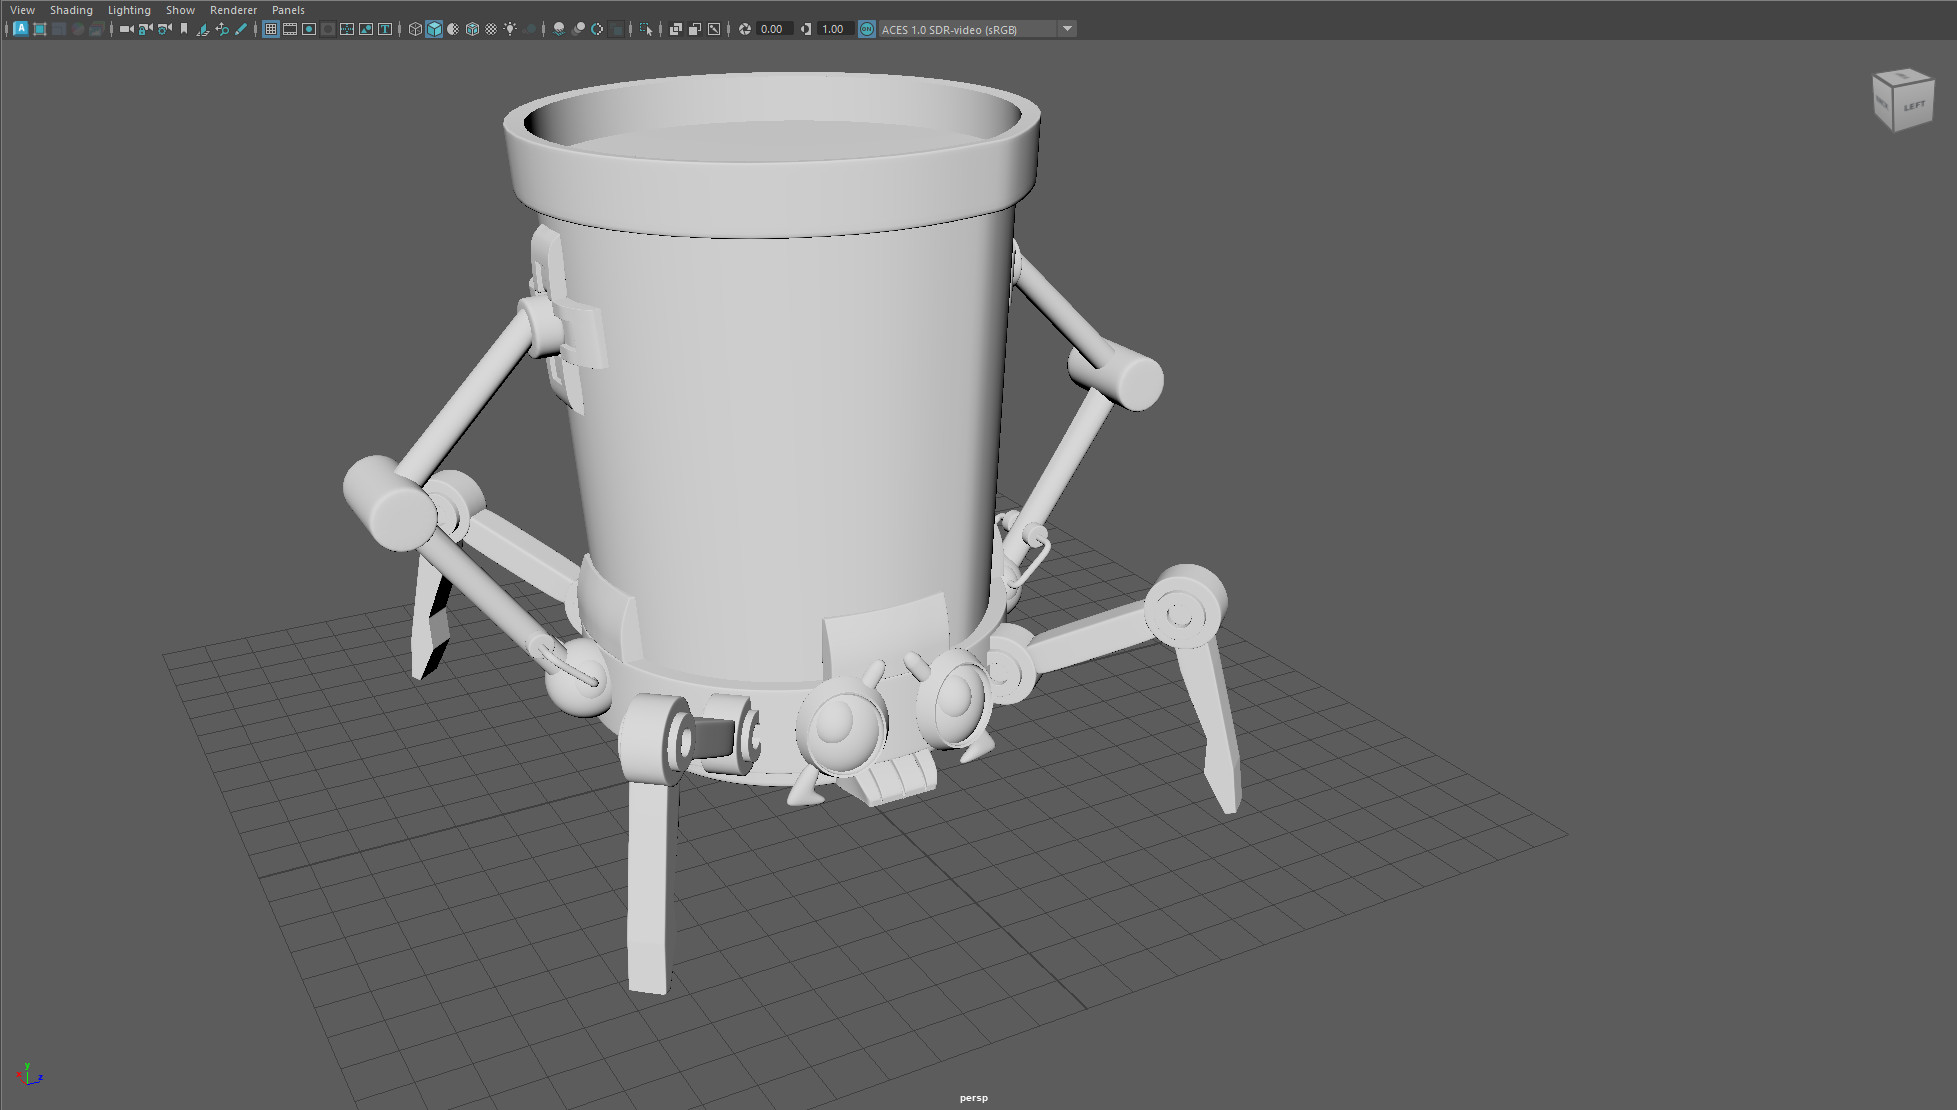Image resolution: width=1957 pixels, height=1110 pixels.
Task: Toggle the Film Gate display
Action: 290,29
